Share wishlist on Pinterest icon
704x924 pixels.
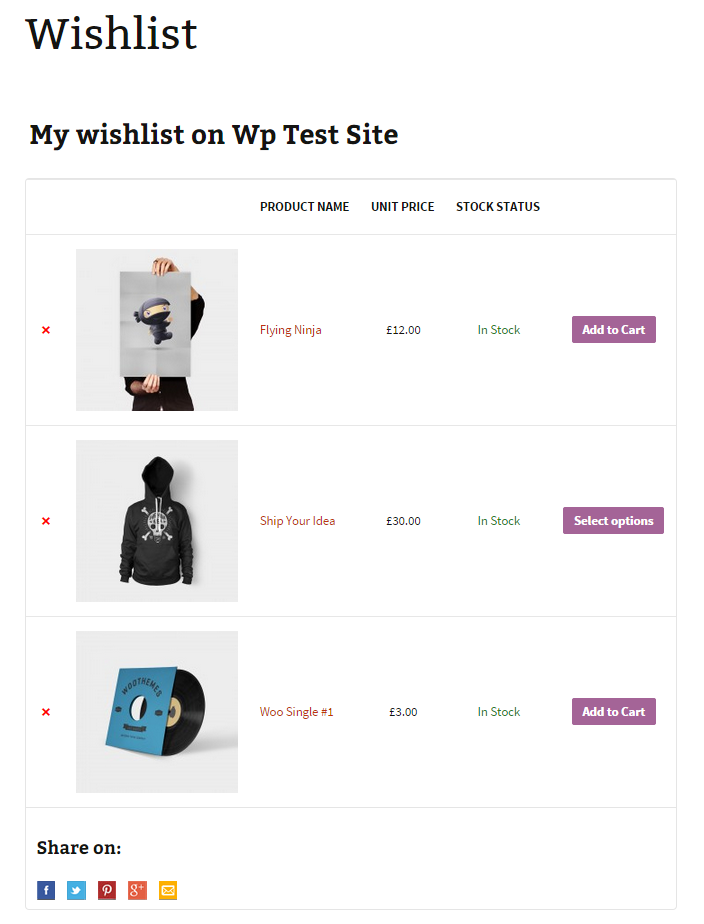[x=107, y=890]
